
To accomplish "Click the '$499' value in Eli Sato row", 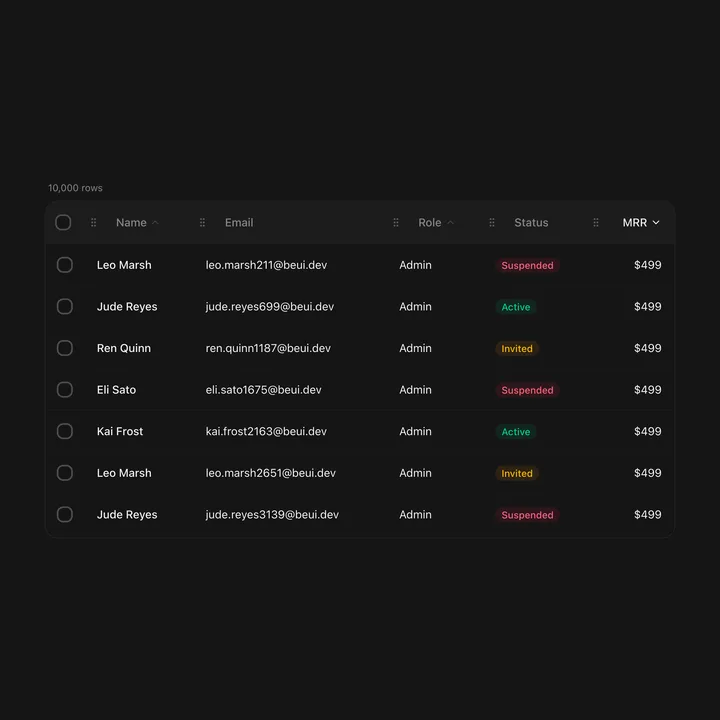I will pos(647,389).
